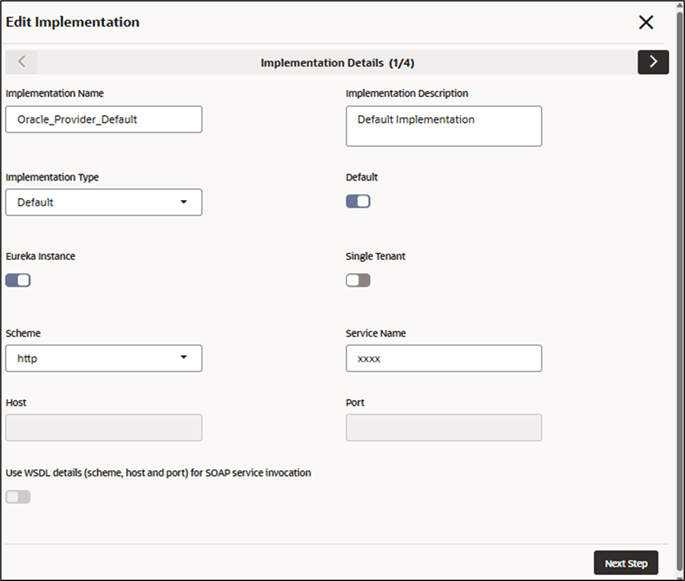The width and height of the screenshot is (685, 581).
Task: Click the Implementation Type dropdown arrow
Action: point(184,202)
